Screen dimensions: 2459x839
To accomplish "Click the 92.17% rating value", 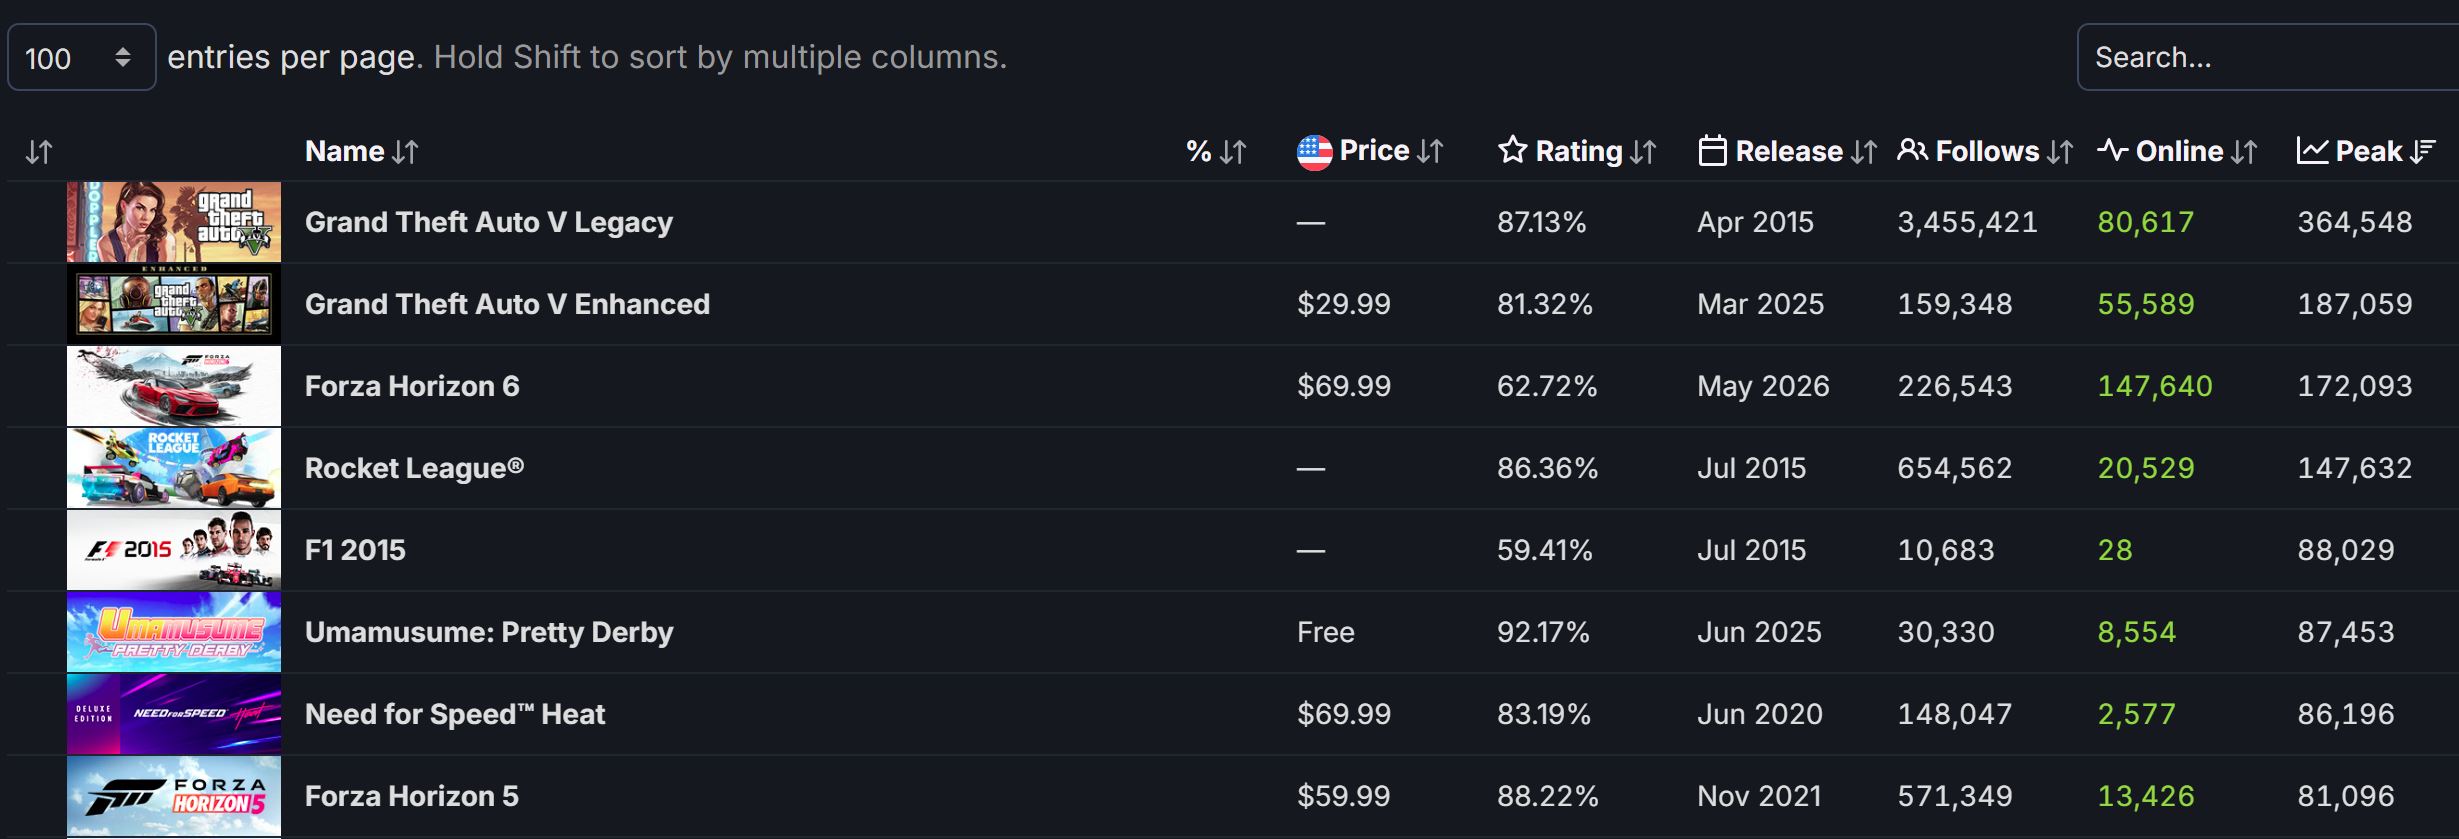I will click(1543, 632).
